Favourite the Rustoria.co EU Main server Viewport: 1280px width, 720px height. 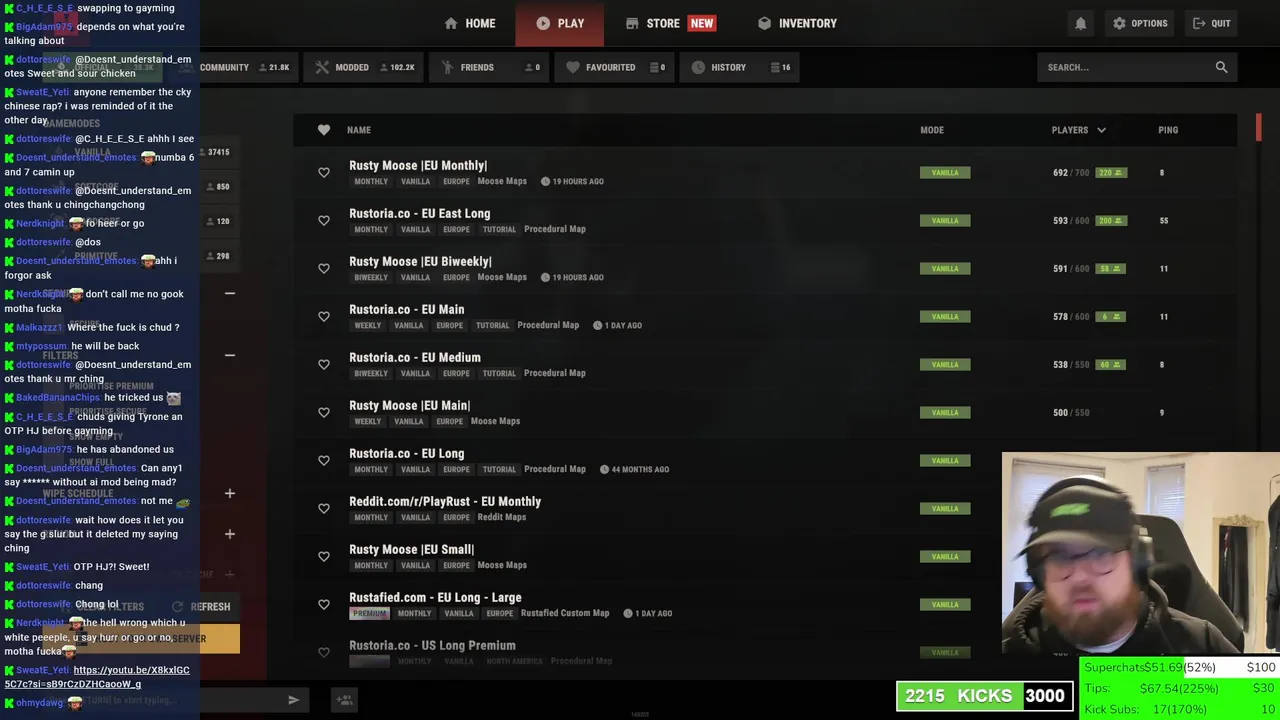323,317
